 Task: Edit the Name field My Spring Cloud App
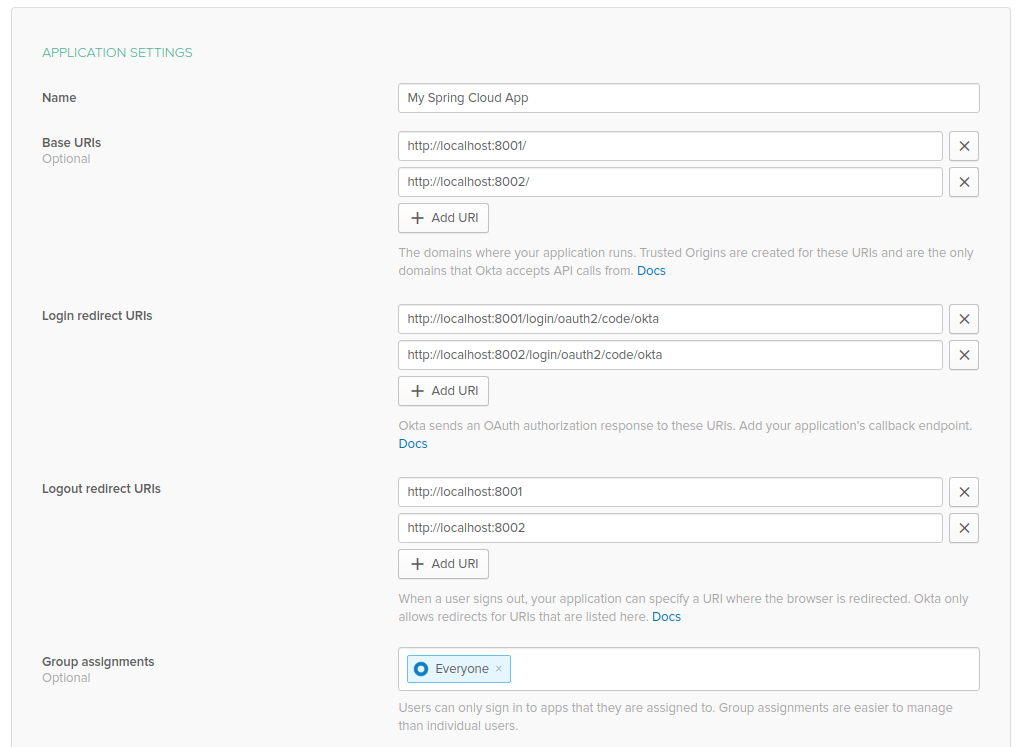(x=689, y=98)
